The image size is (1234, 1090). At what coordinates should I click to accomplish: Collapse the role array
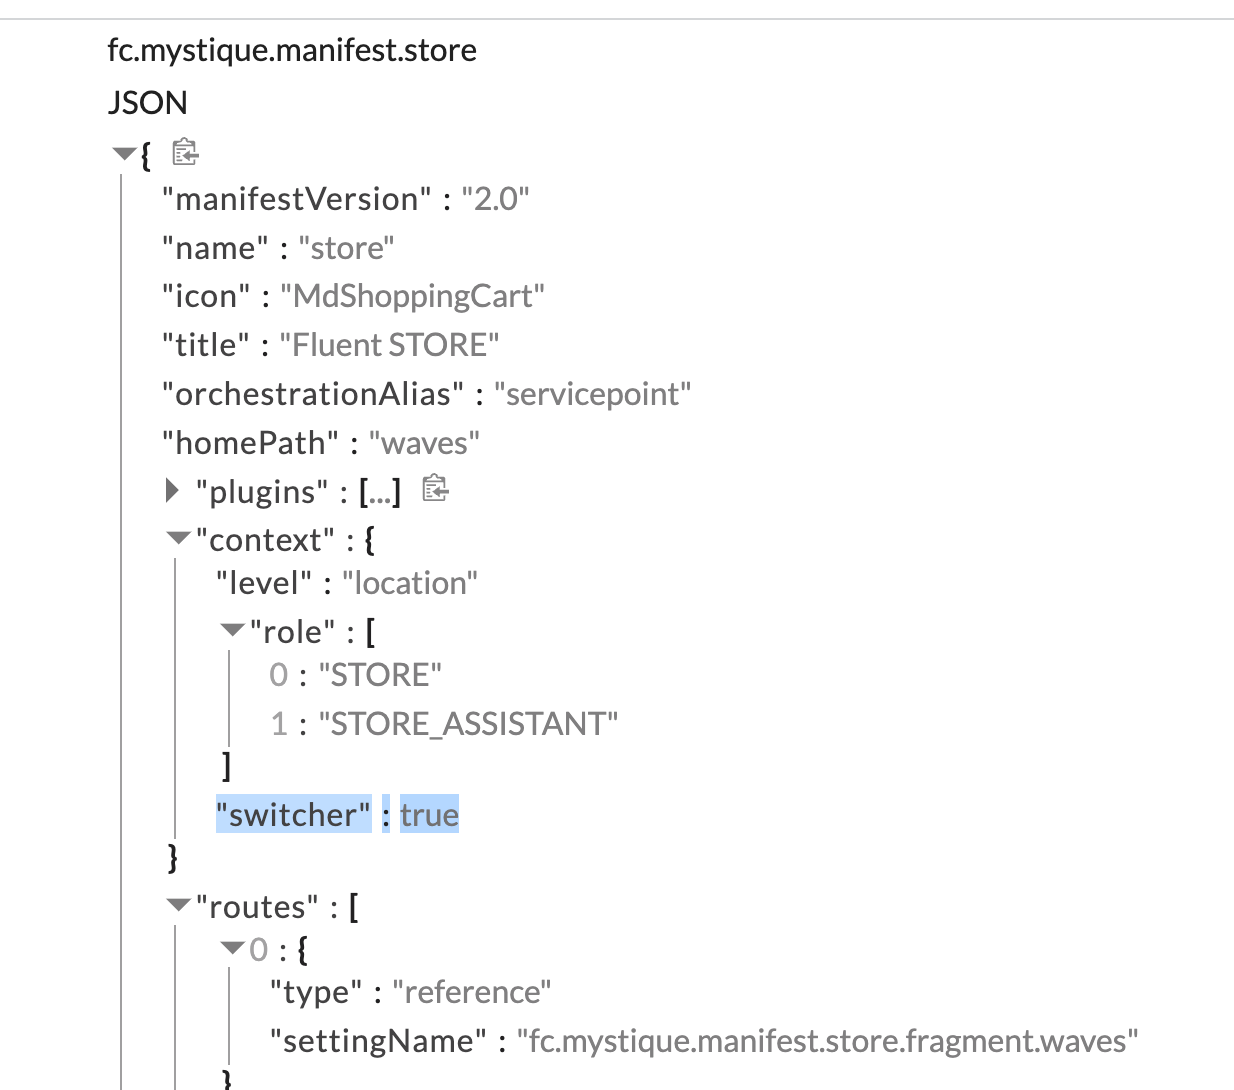[232, 630]
